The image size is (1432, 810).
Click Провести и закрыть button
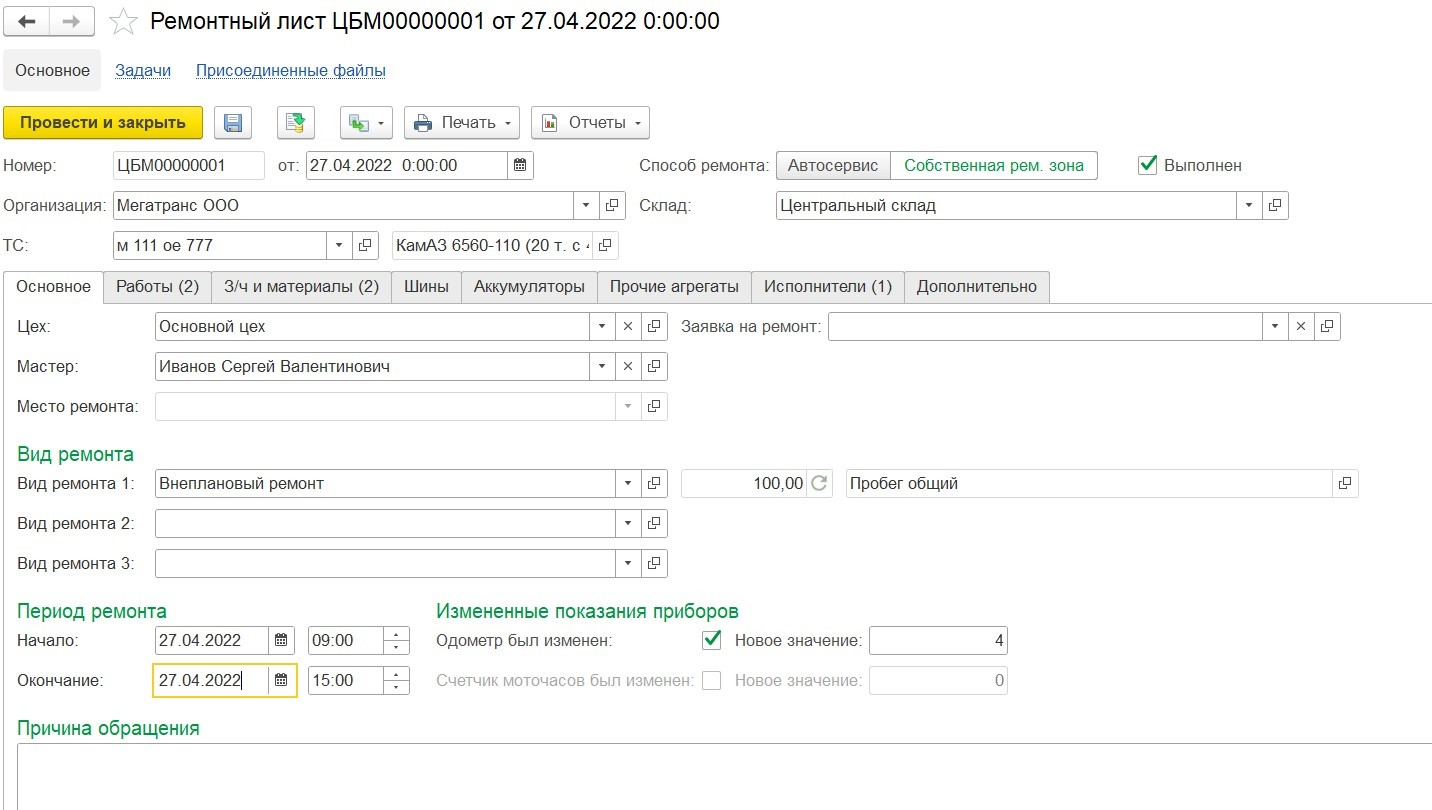[103, 123]
